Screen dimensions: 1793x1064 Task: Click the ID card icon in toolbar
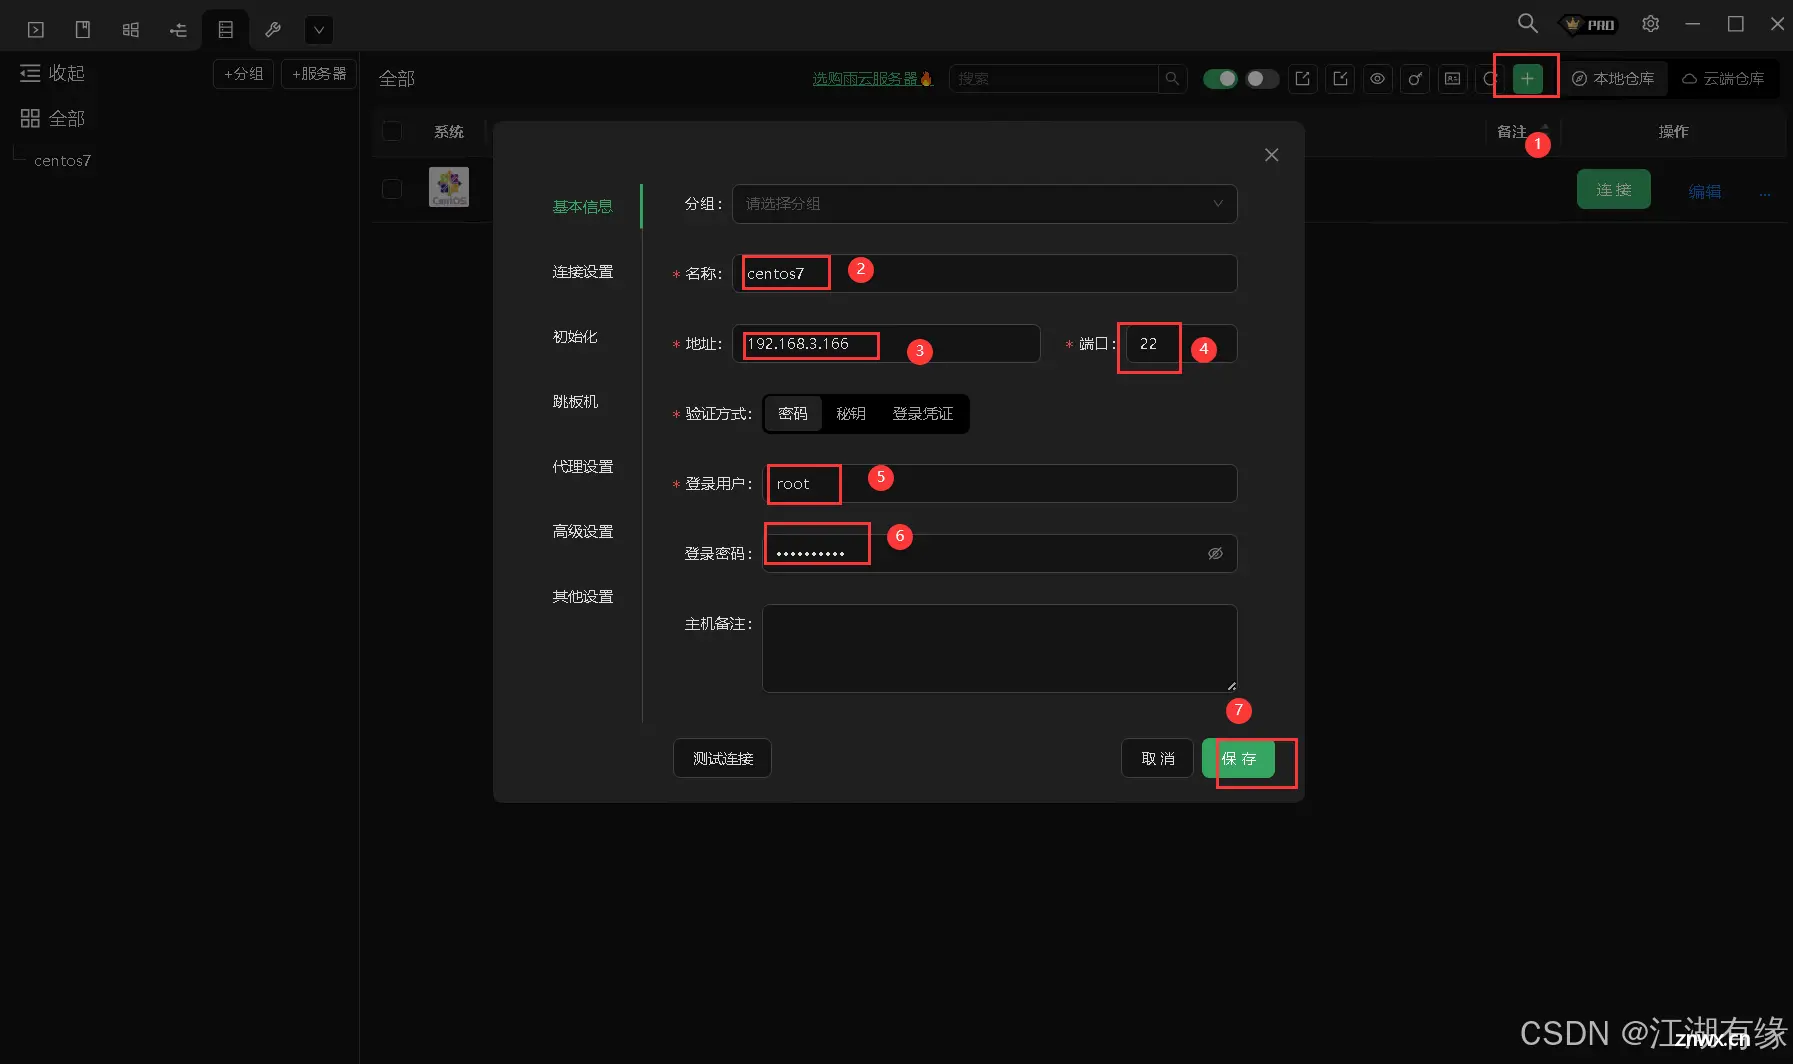coord(1453,78)
